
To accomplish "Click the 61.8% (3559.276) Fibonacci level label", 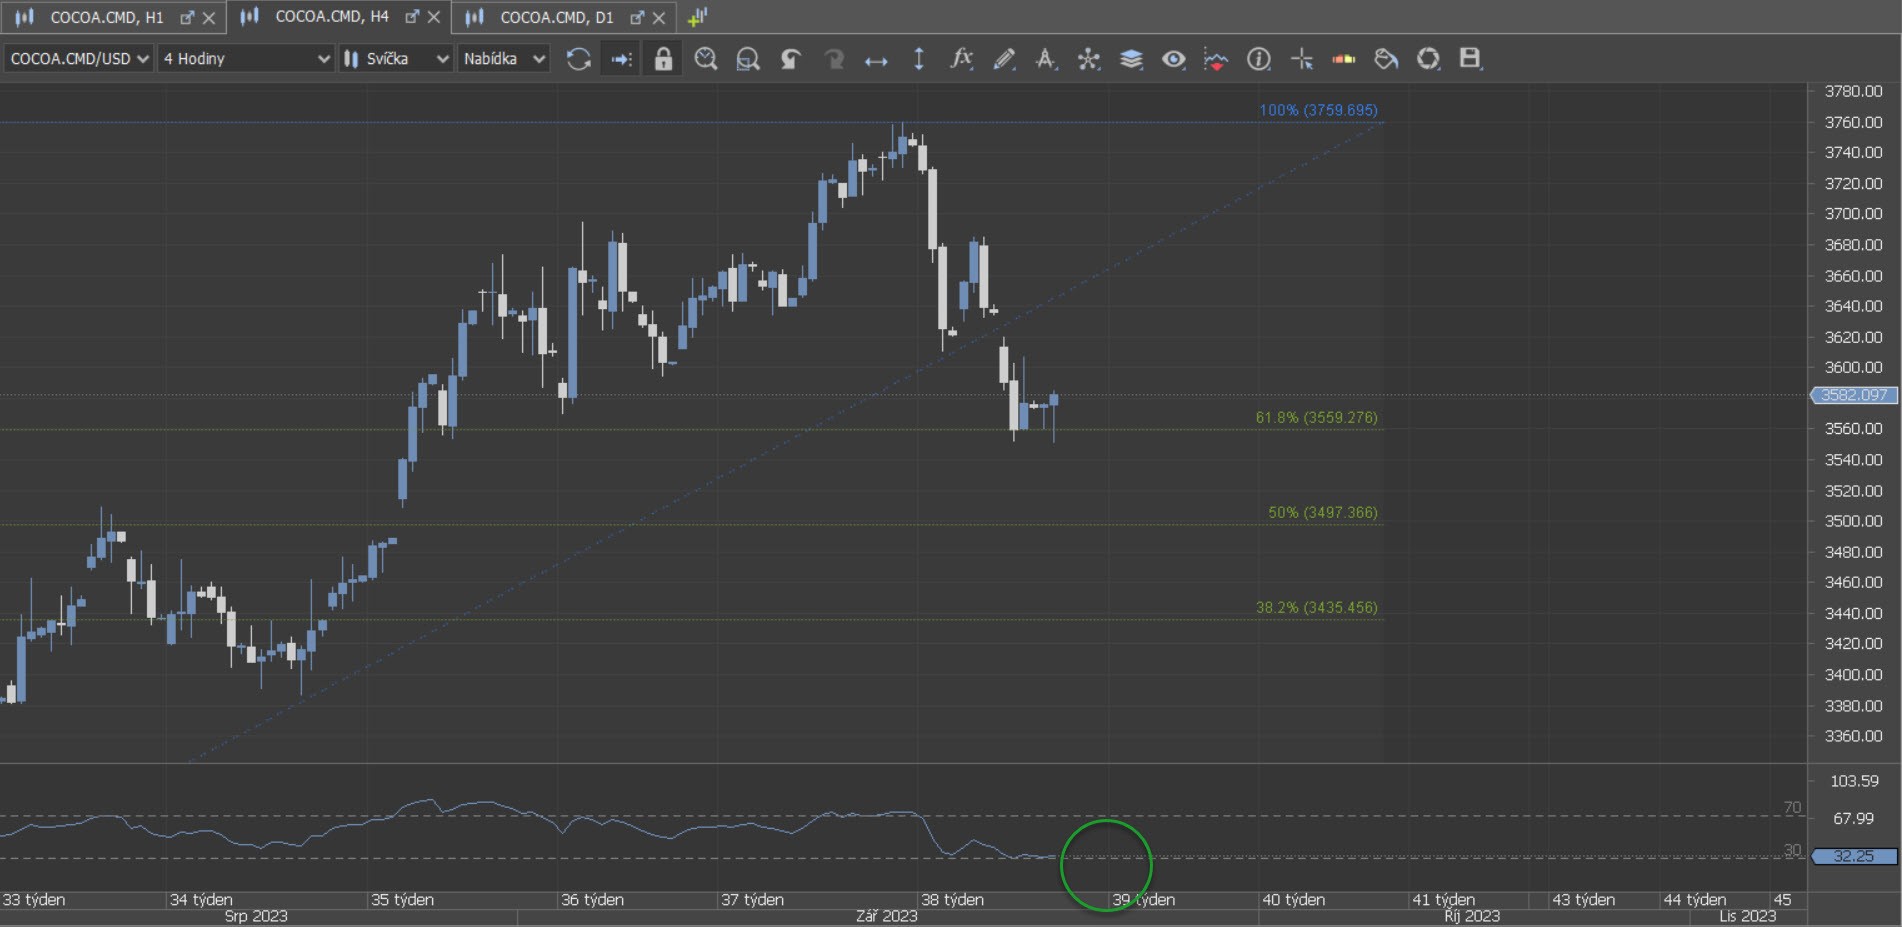I will [1316, 417].
